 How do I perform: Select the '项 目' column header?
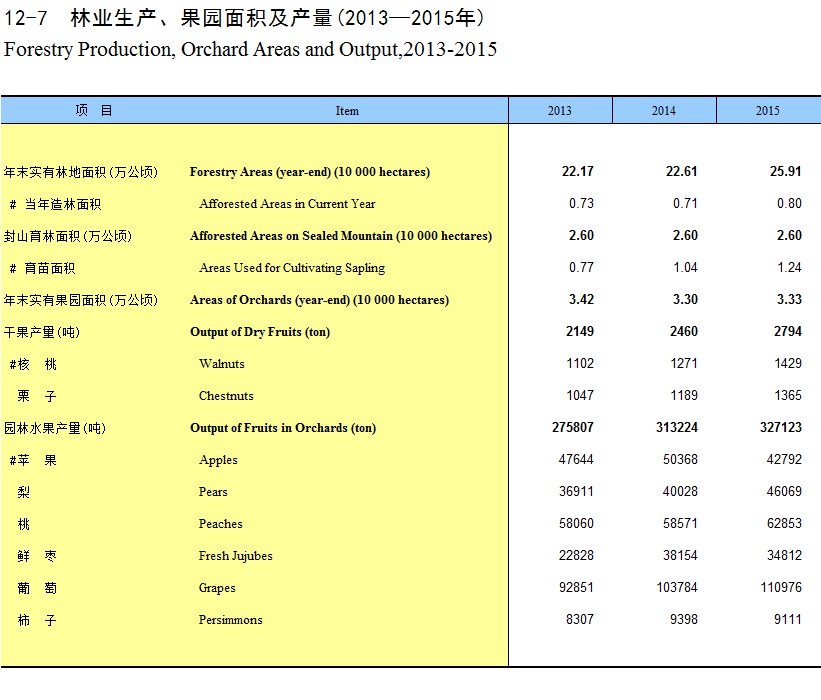pos(94,110)
